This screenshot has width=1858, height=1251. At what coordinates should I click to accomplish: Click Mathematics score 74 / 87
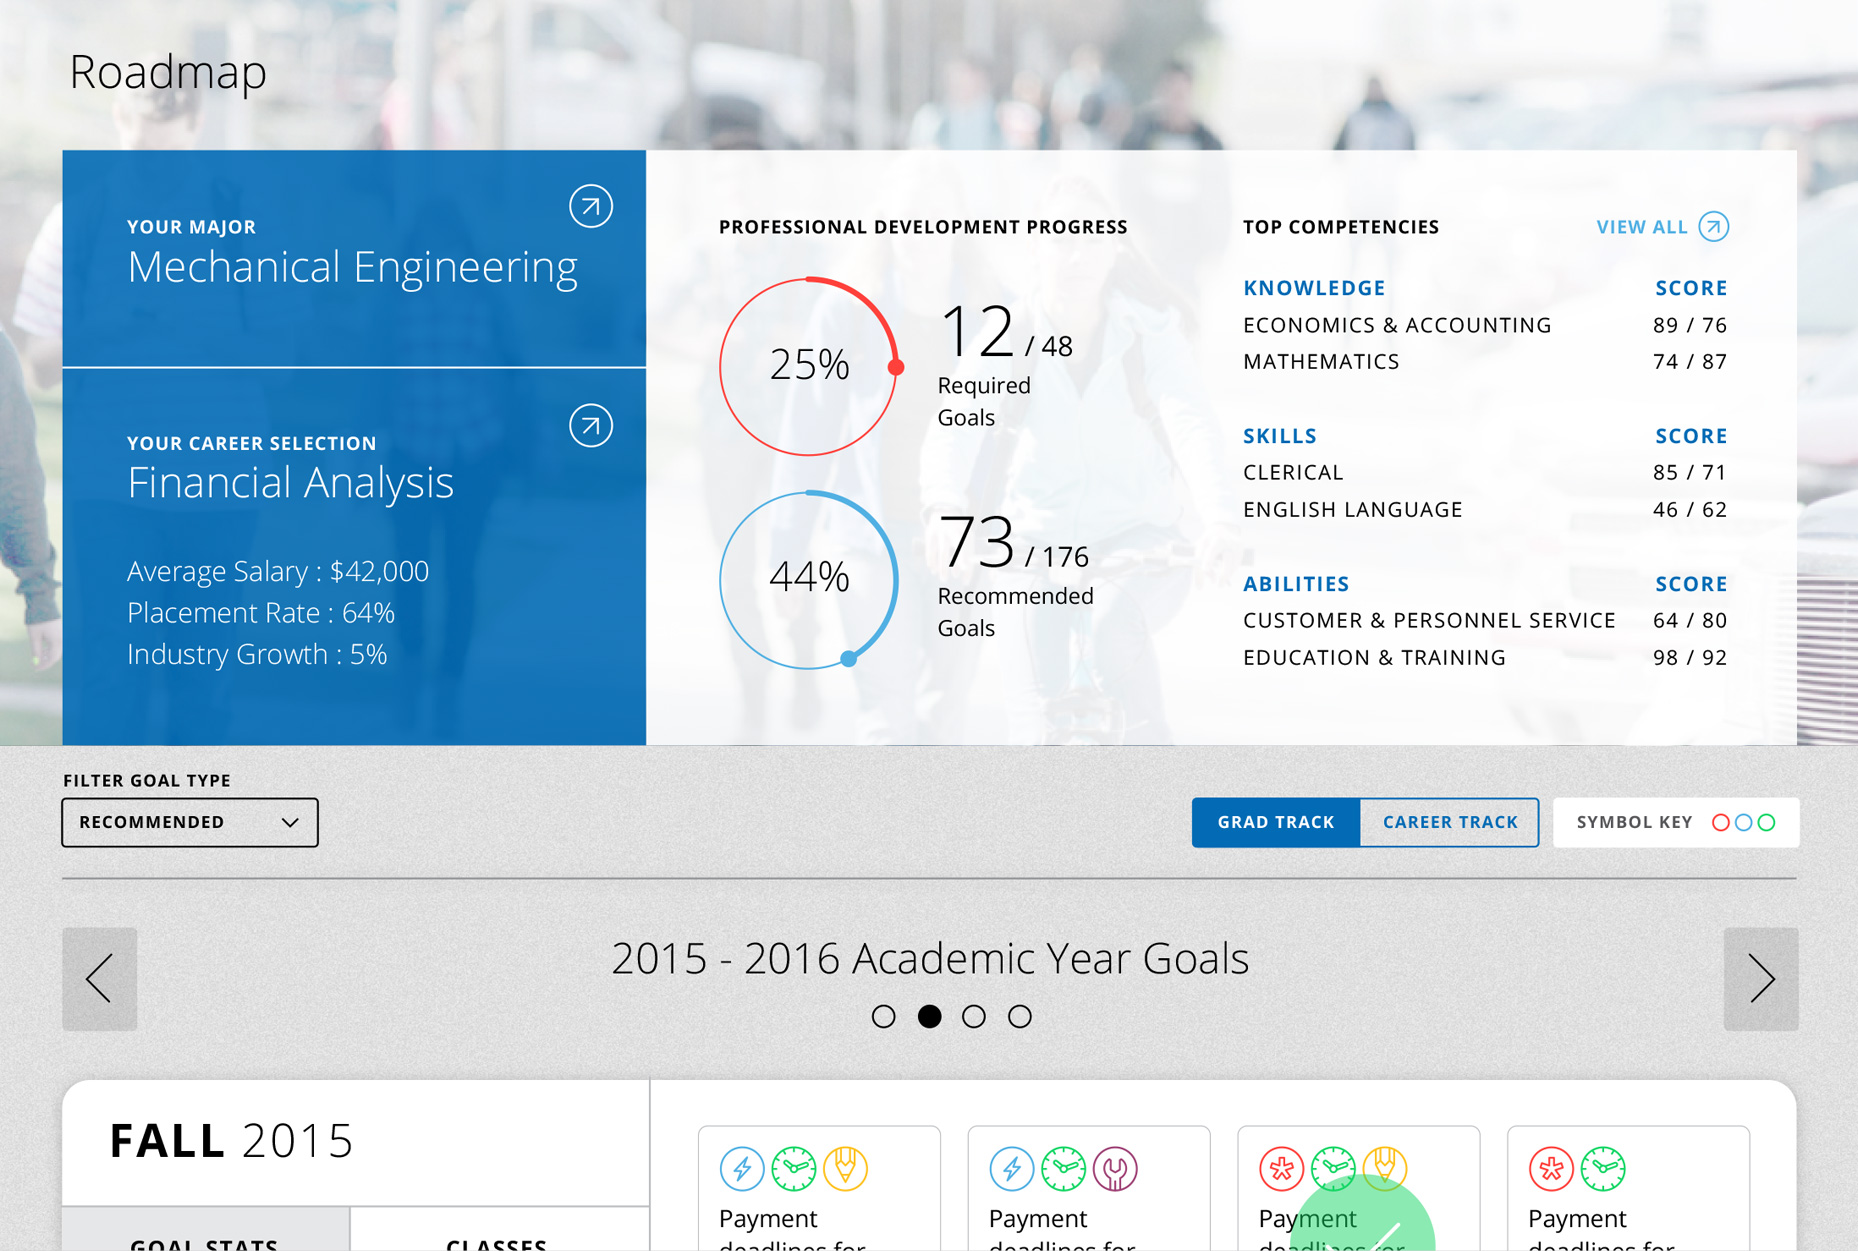(1690, 362)
